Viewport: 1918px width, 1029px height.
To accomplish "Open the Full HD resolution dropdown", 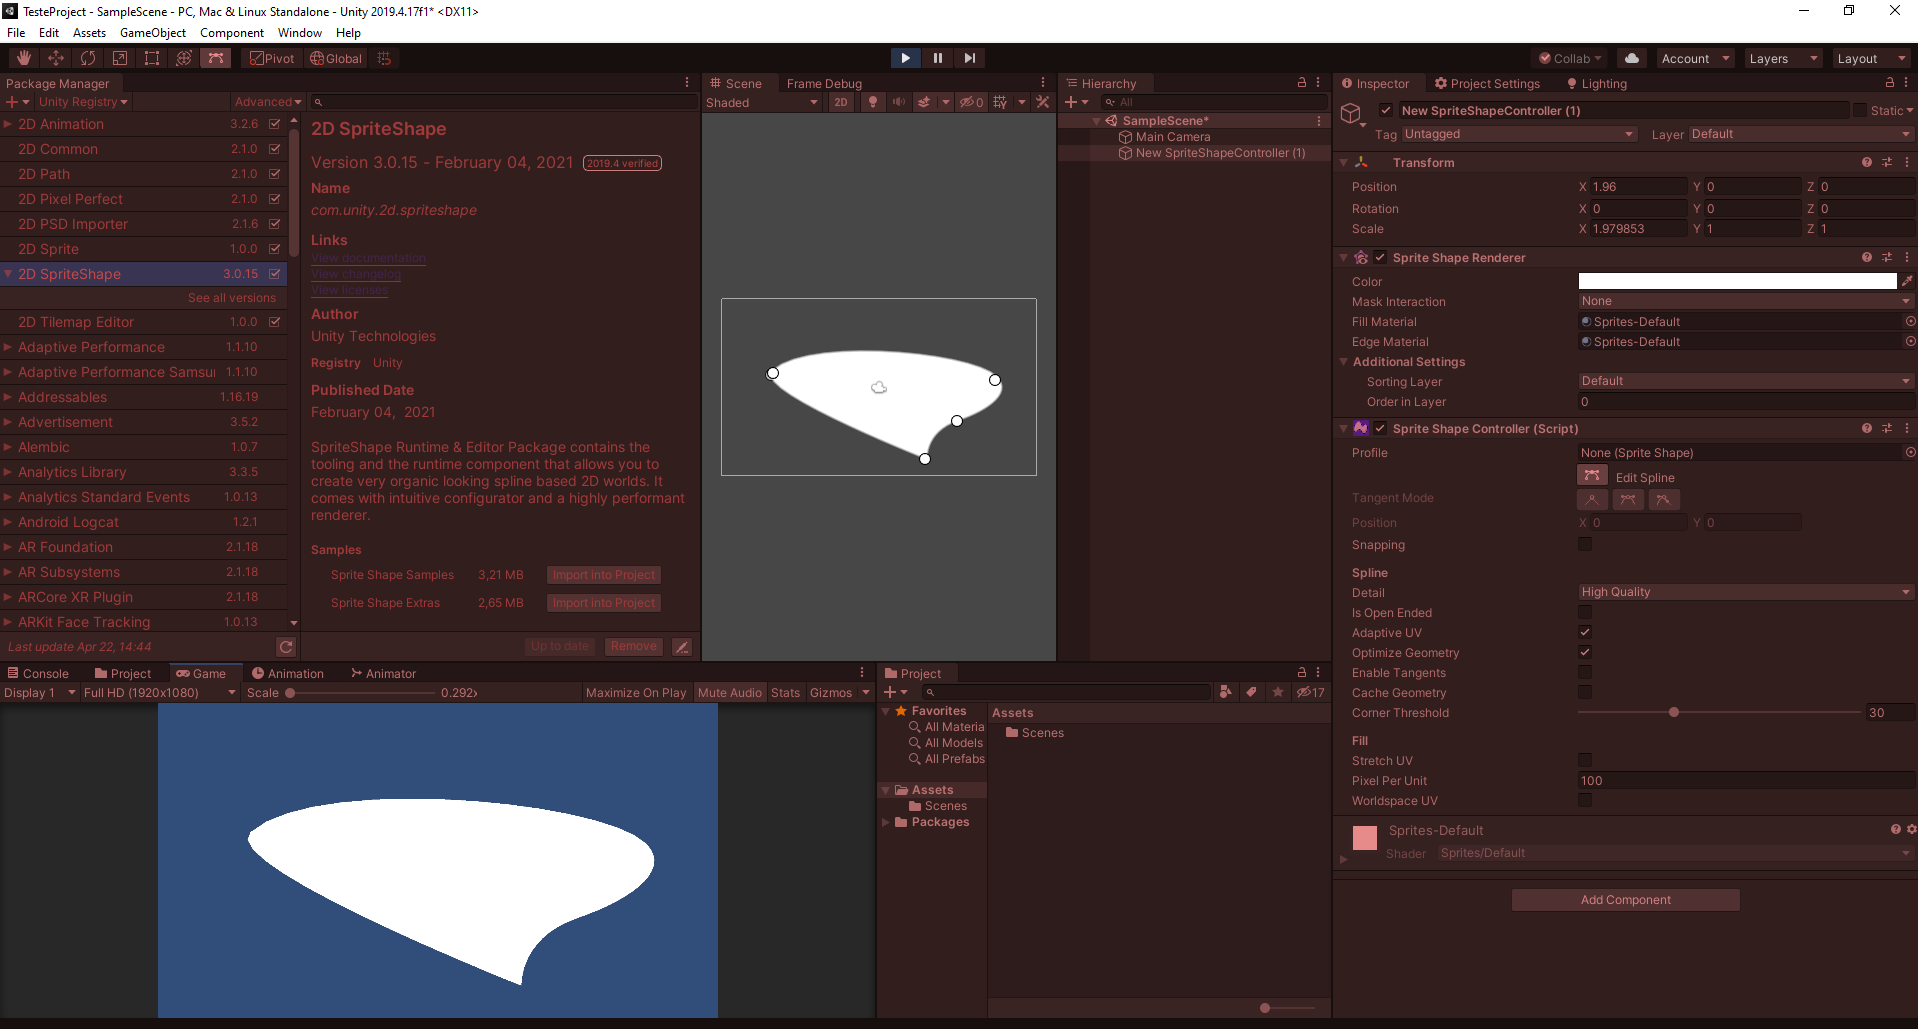I will click(160, 692).
